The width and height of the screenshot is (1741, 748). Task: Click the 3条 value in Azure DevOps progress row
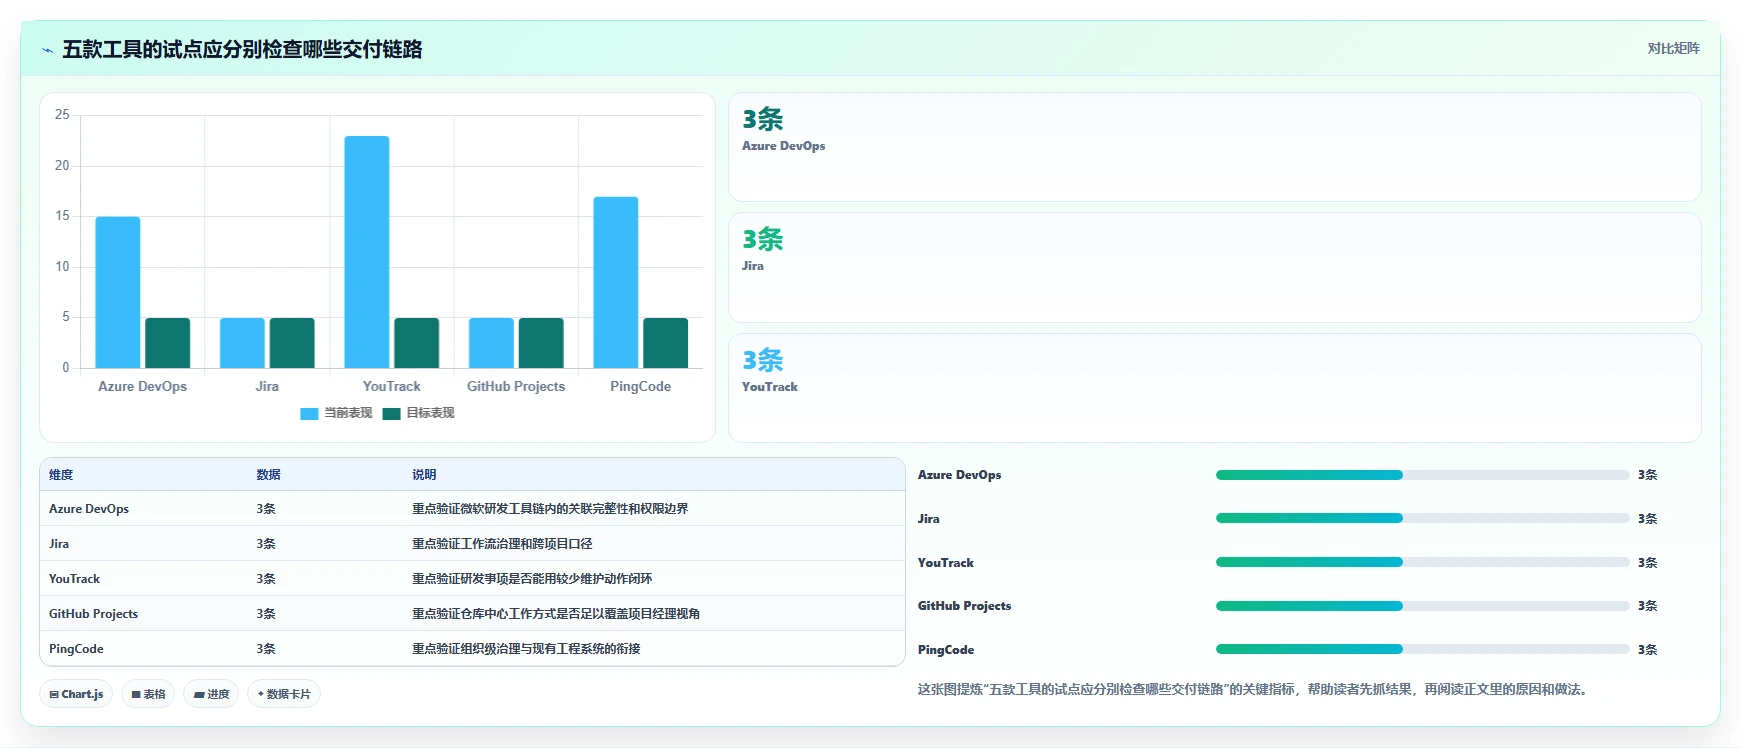tap(1648, 475)
